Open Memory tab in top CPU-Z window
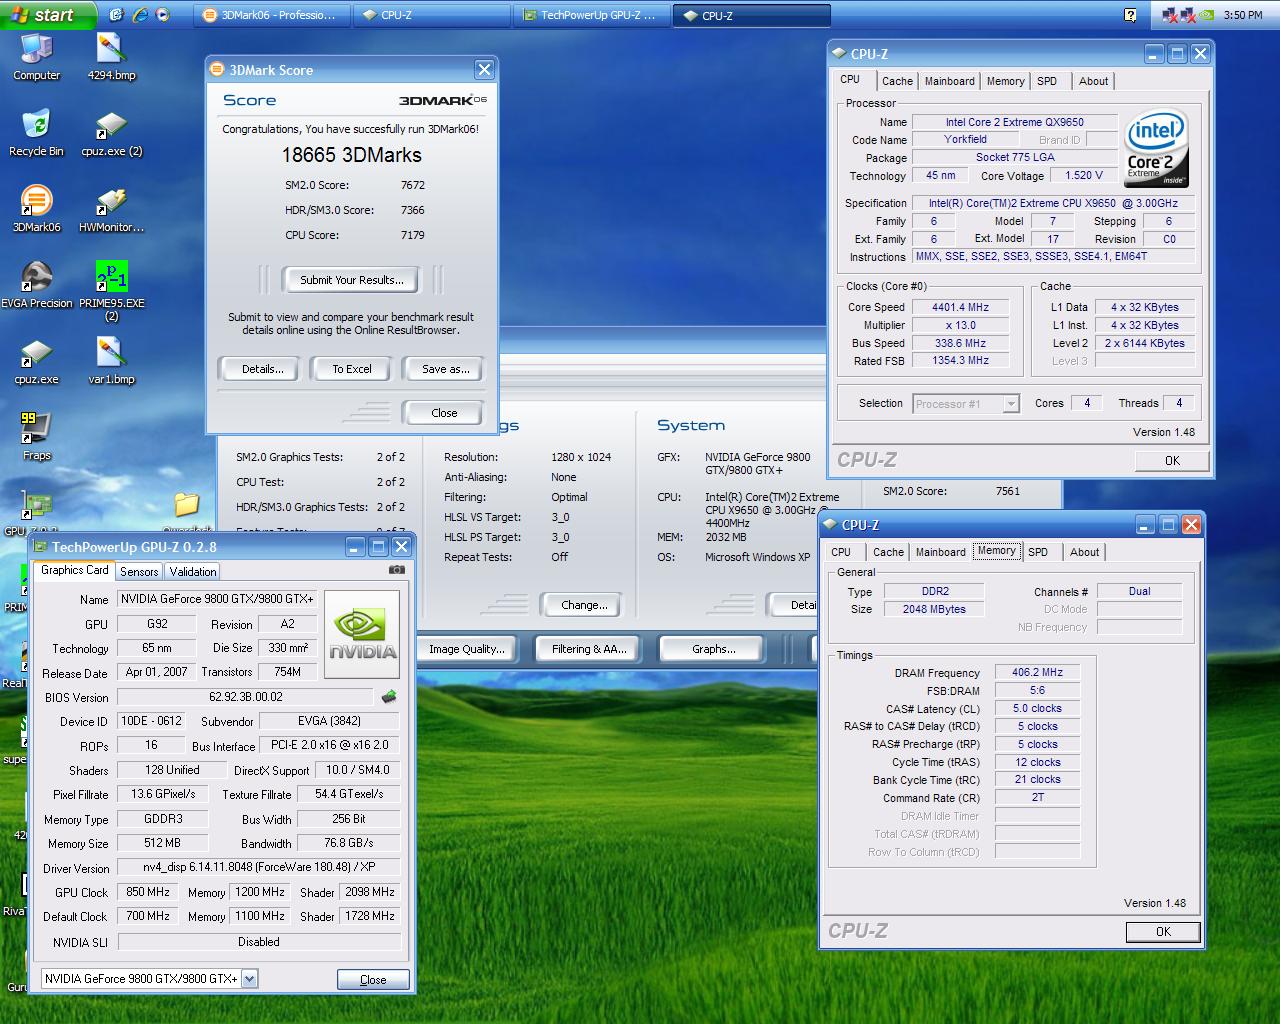1280x1024 pixels. [x=1005, y=82]
